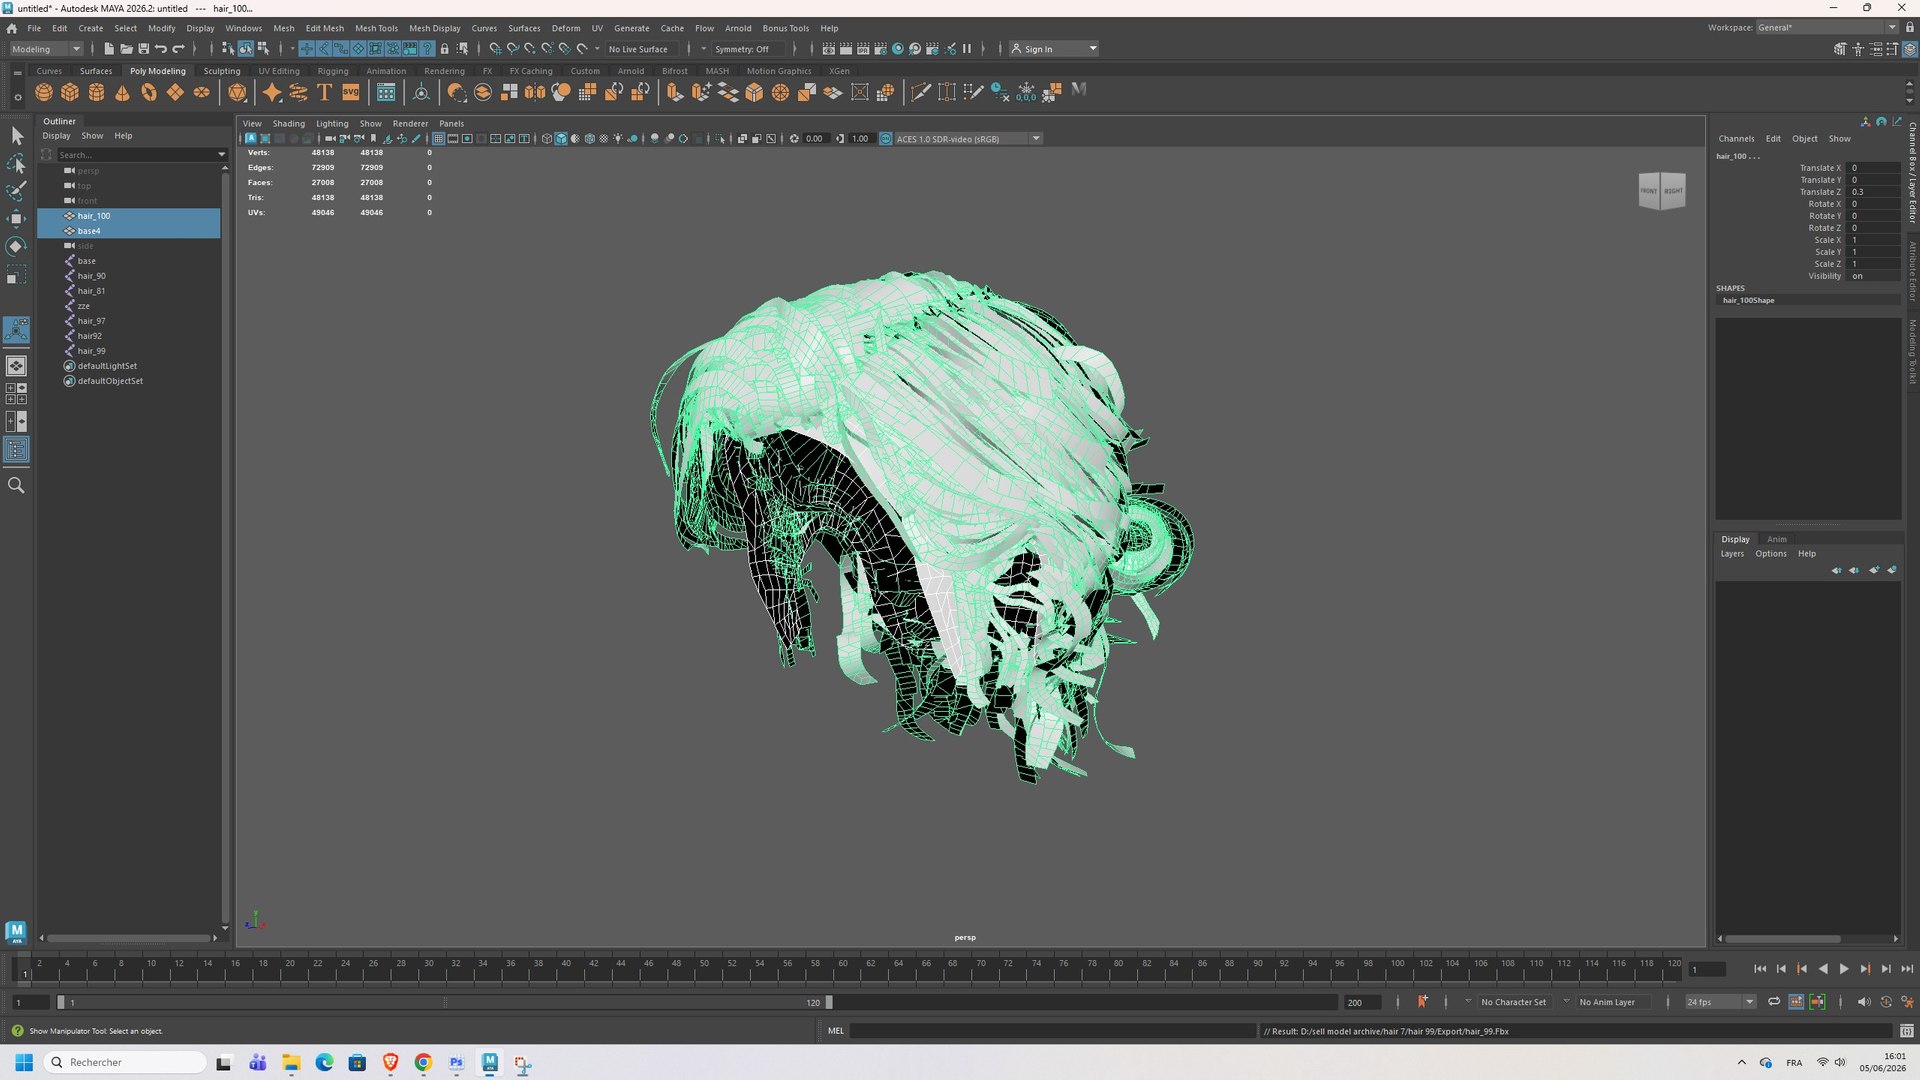1920x1080 pixels.
Task: Select the Lasso tool in the toolbox
Action: (x=16, y=163)
